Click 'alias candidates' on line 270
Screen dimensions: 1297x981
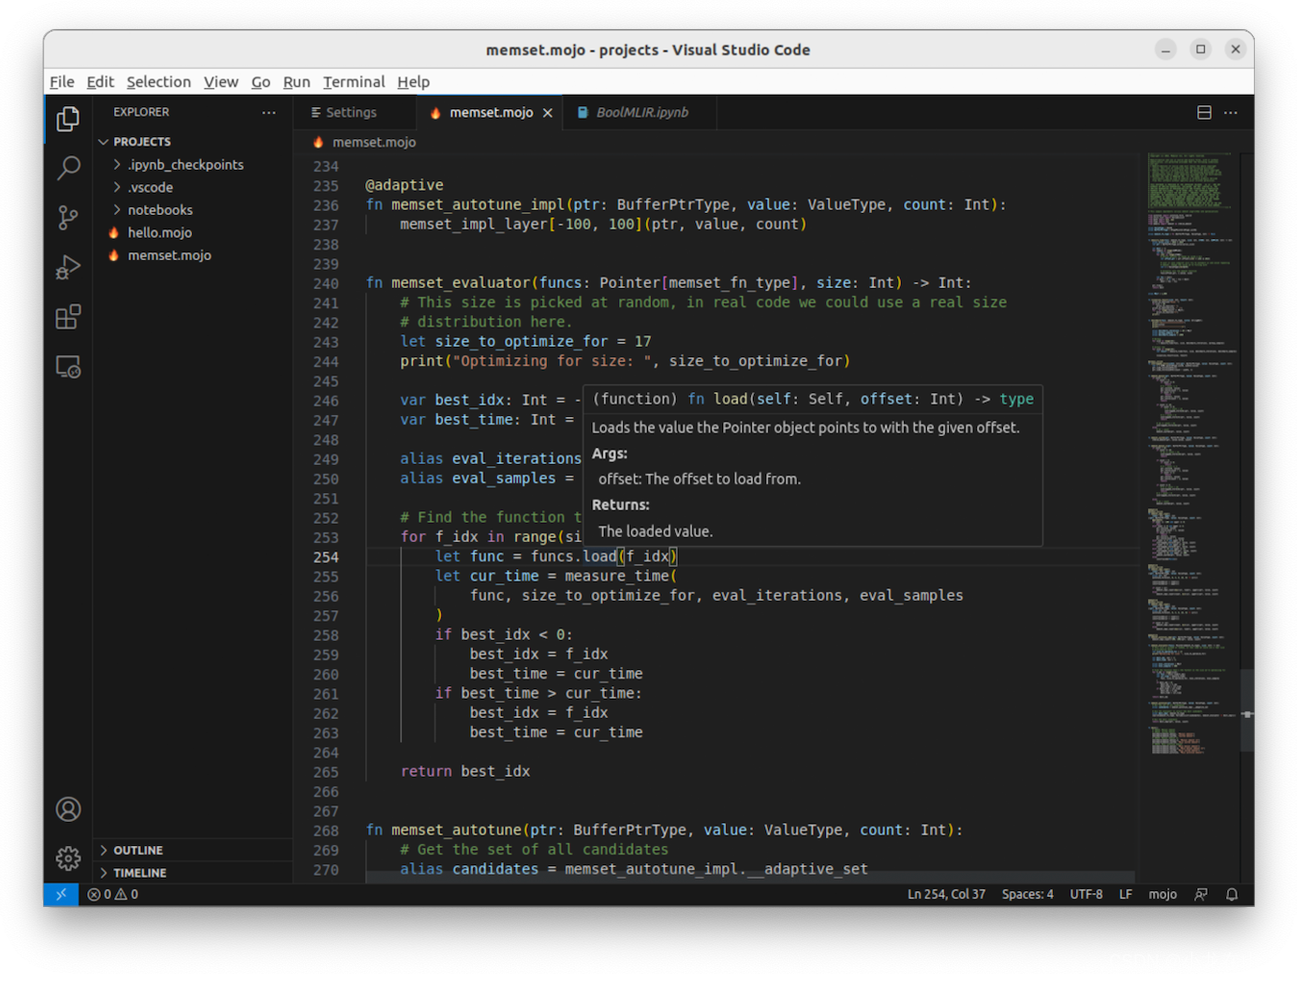tap(469, 869)
